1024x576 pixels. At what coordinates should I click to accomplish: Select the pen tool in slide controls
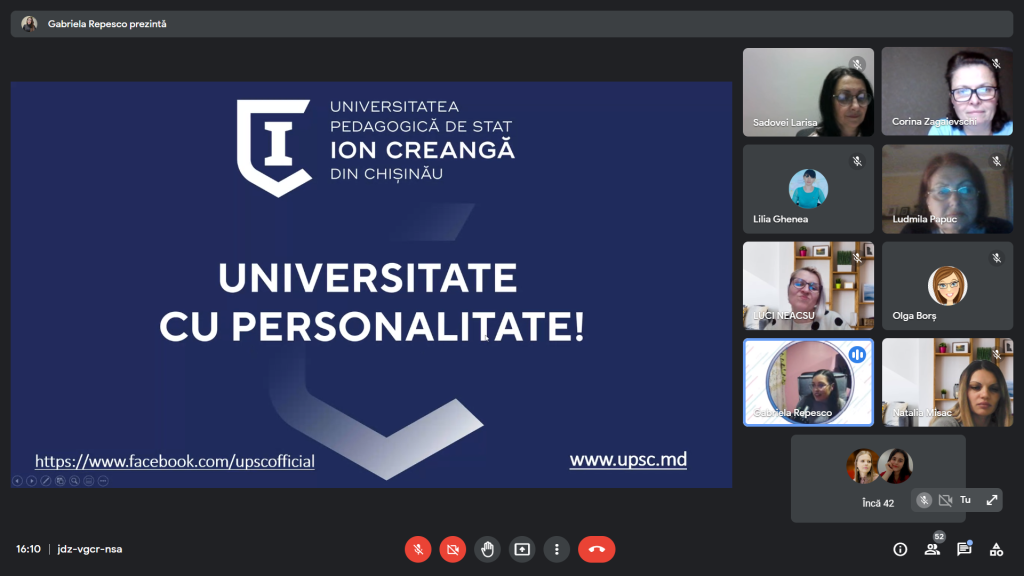46,481
